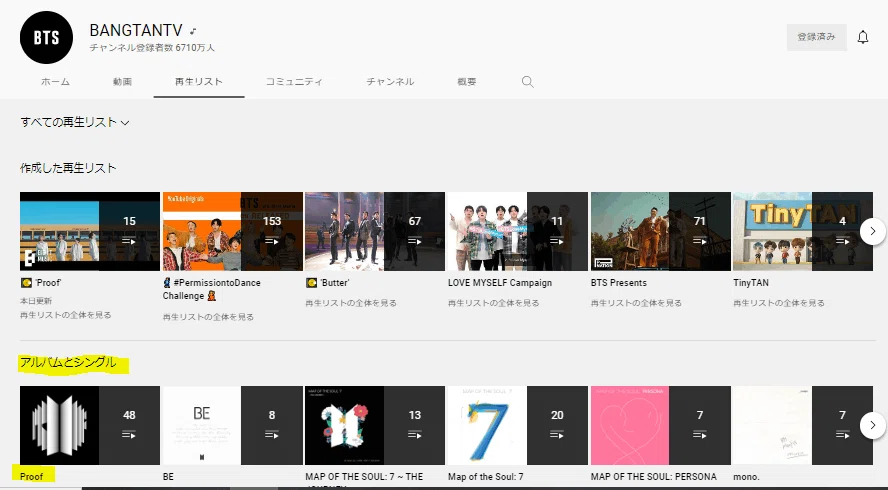Click playlist icon on BE album thumbnail
Viewport: 888px width, 490px height.
[x=272, y=434]
